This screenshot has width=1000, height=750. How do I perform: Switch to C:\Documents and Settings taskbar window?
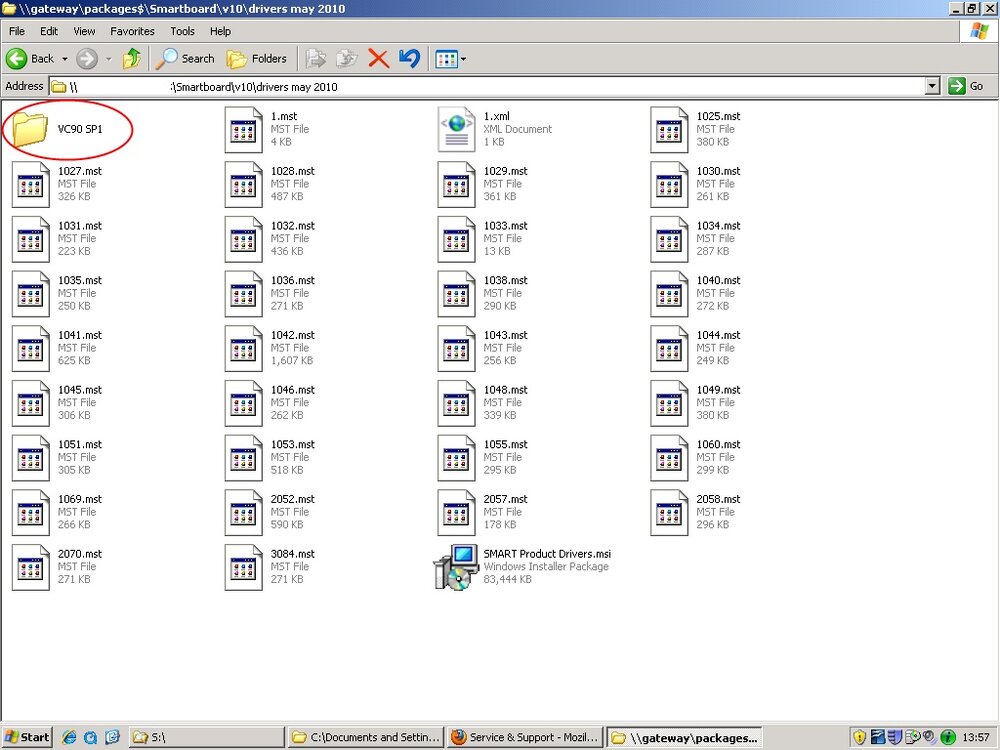[x=366, y=737]
